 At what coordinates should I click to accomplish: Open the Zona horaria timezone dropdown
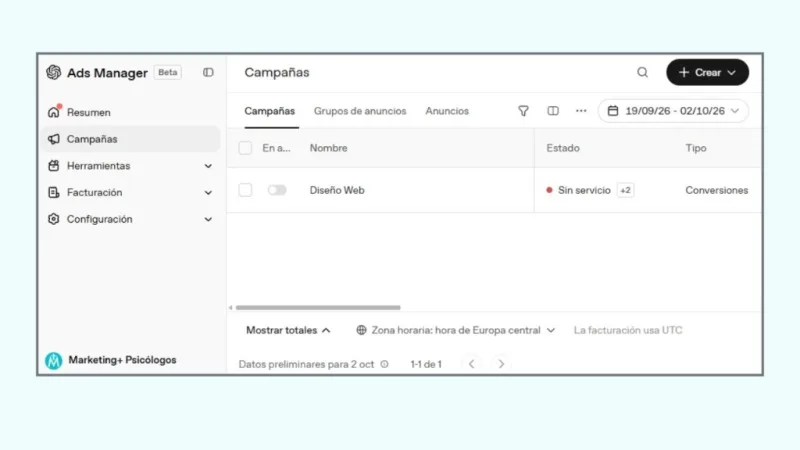pyautogui.click(x=456, y=330)
